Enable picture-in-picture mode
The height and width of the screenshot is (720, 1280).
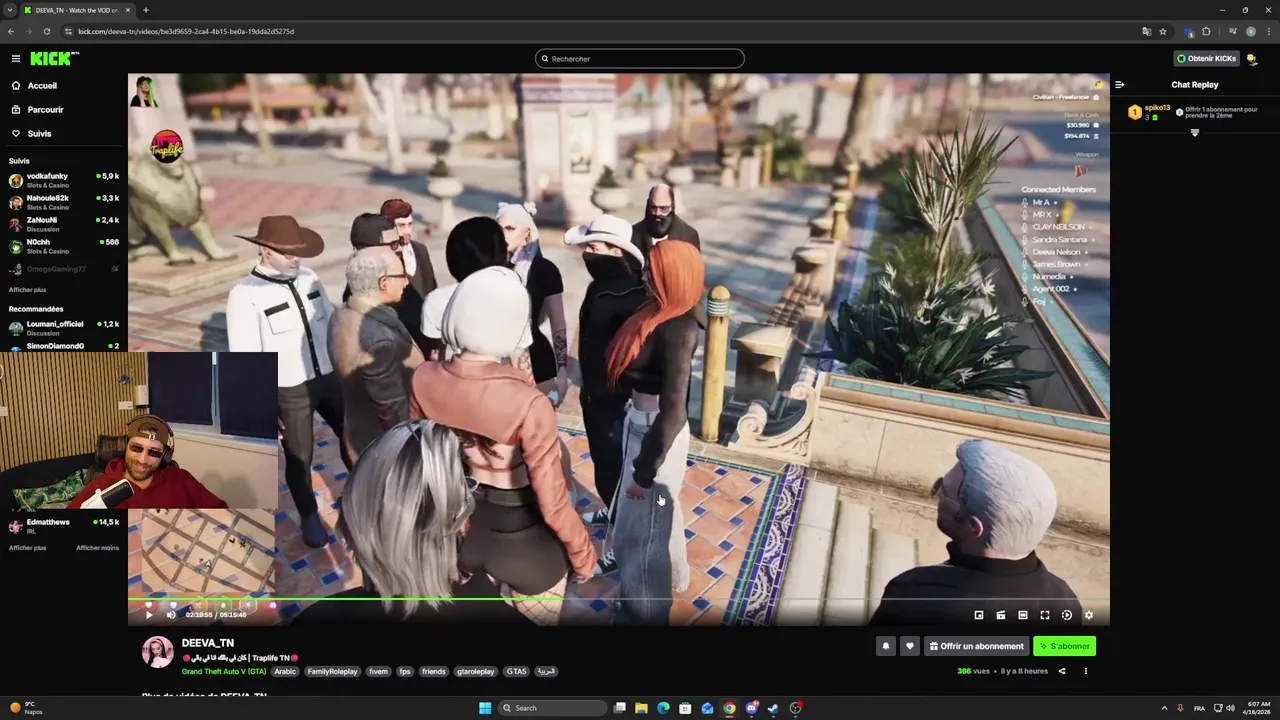click(x=979, y=615)
